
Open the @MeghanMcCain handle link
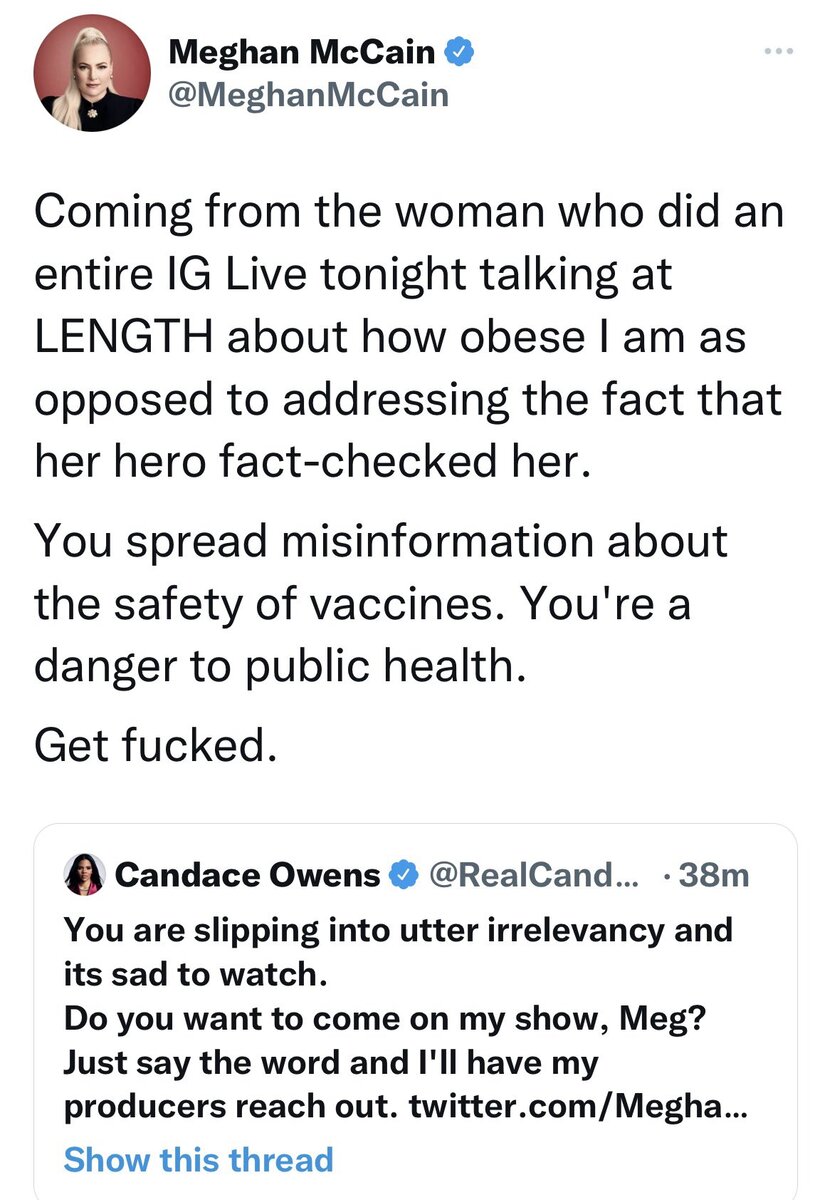[x=309, y=95]
